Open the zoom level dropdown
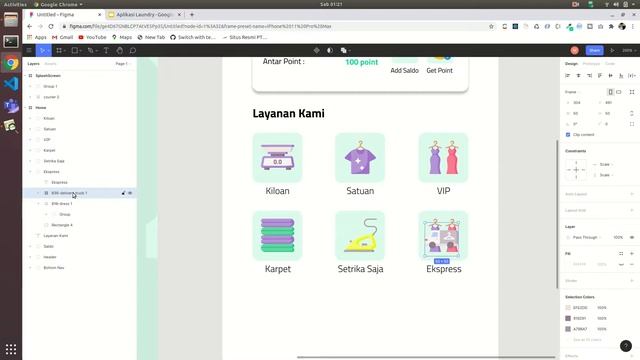640x360 pixels. (629, 51)
